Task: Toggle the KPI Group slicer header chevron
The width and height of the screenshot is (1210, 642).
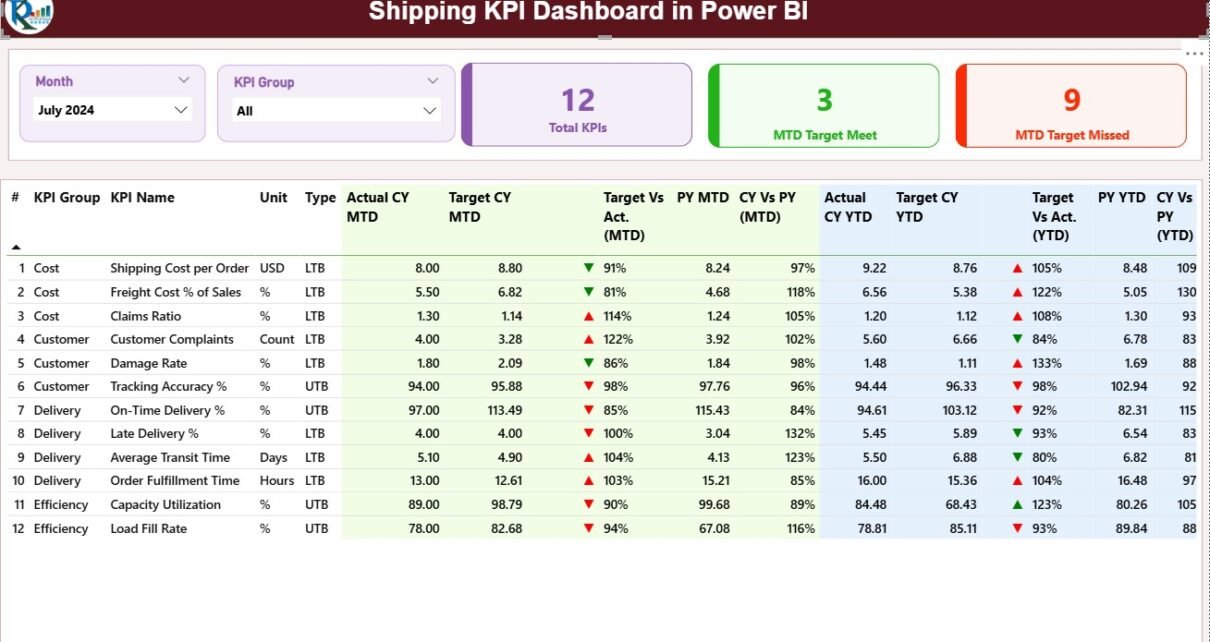Action: click(433, 81)
